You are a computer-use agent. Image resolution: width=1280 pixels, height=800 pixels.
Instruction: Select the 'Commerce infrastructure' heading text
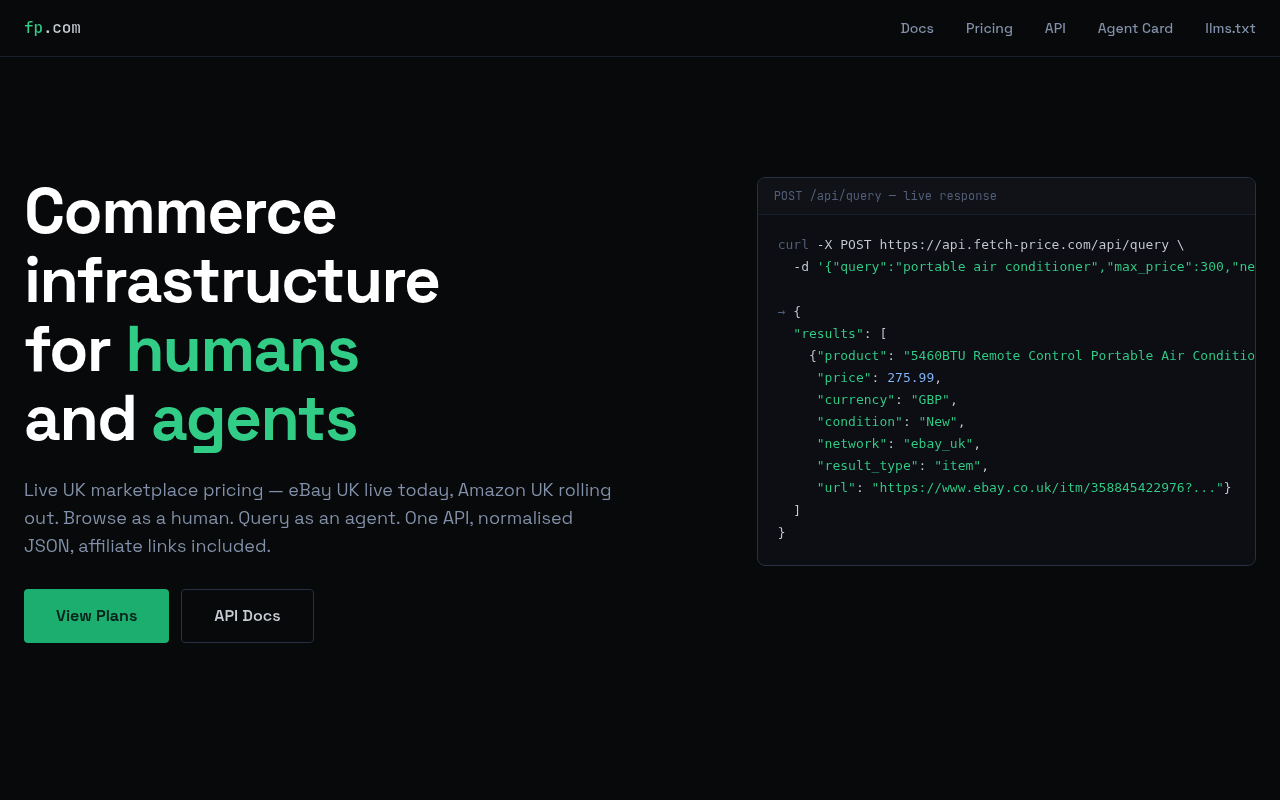(x=232, y=246)
